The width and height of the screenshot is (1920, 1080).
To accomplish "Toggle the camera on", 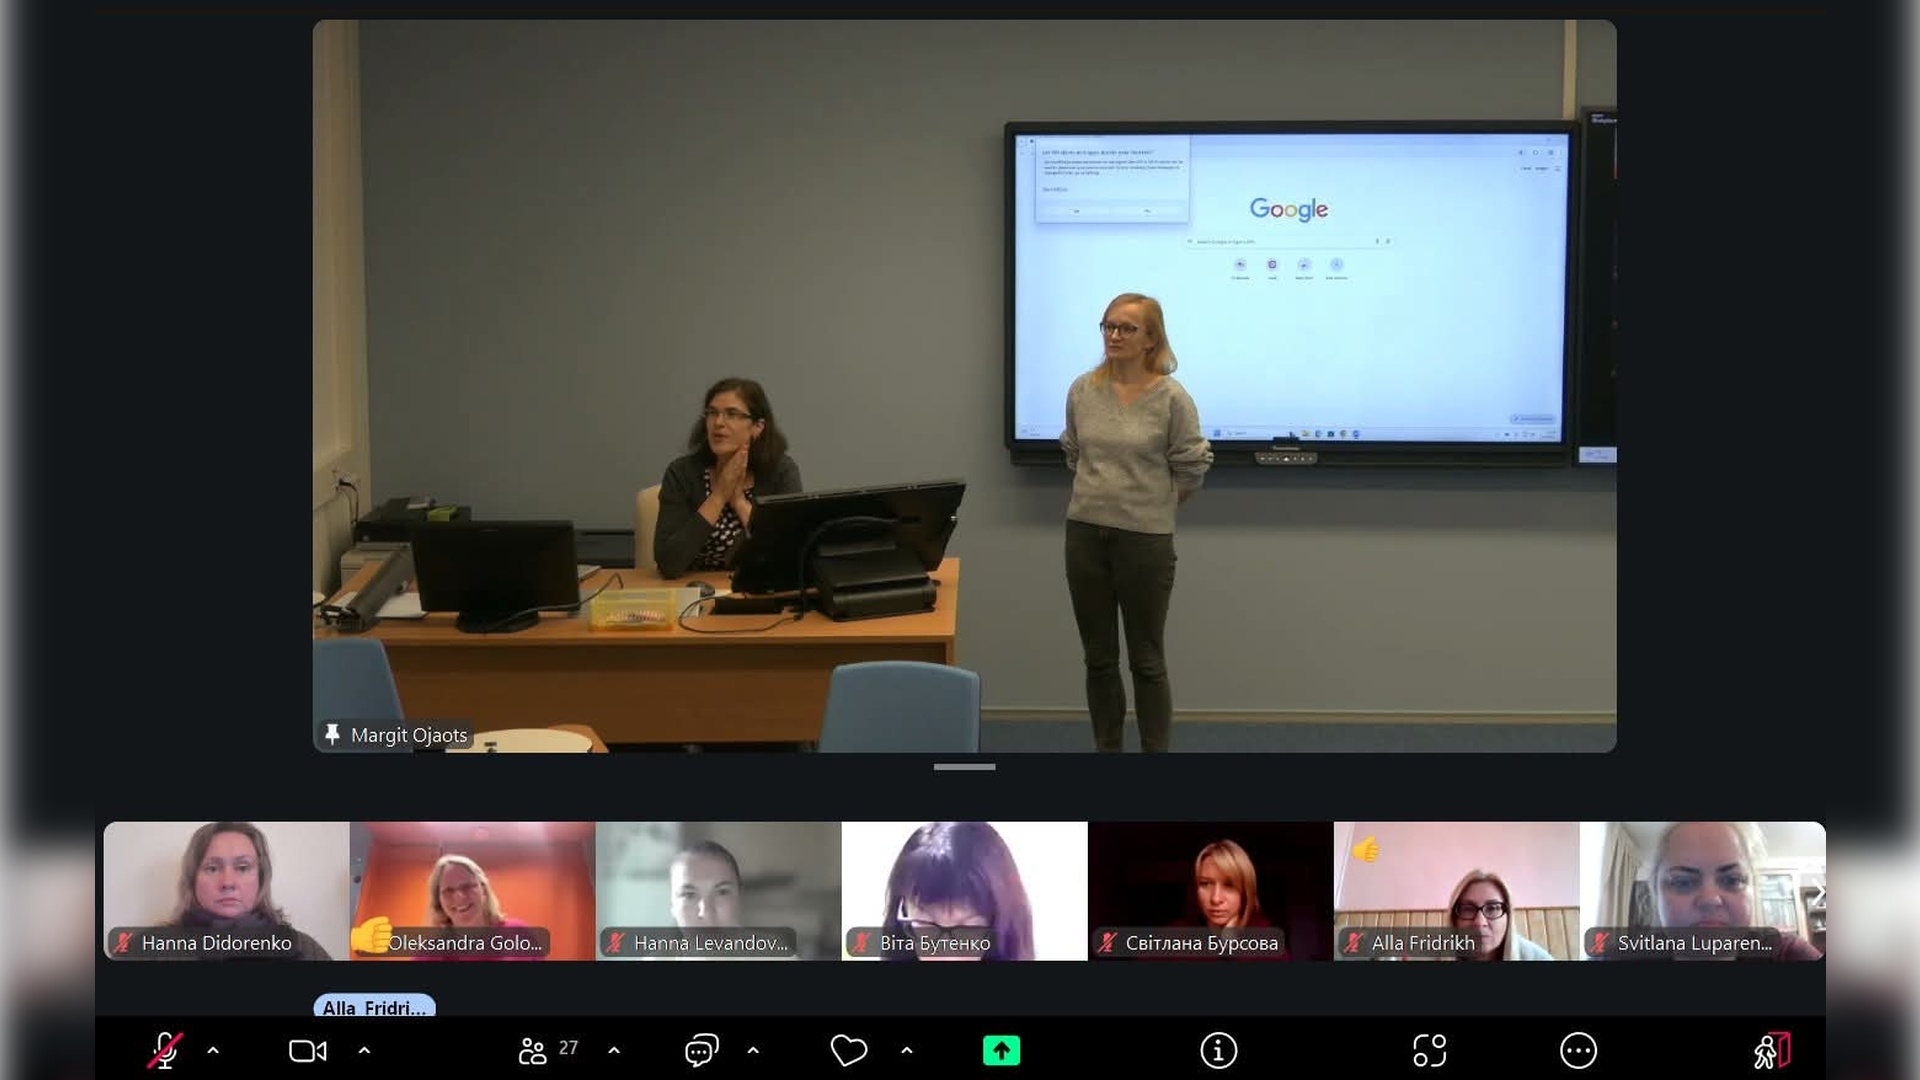I will pos(307,1051).
